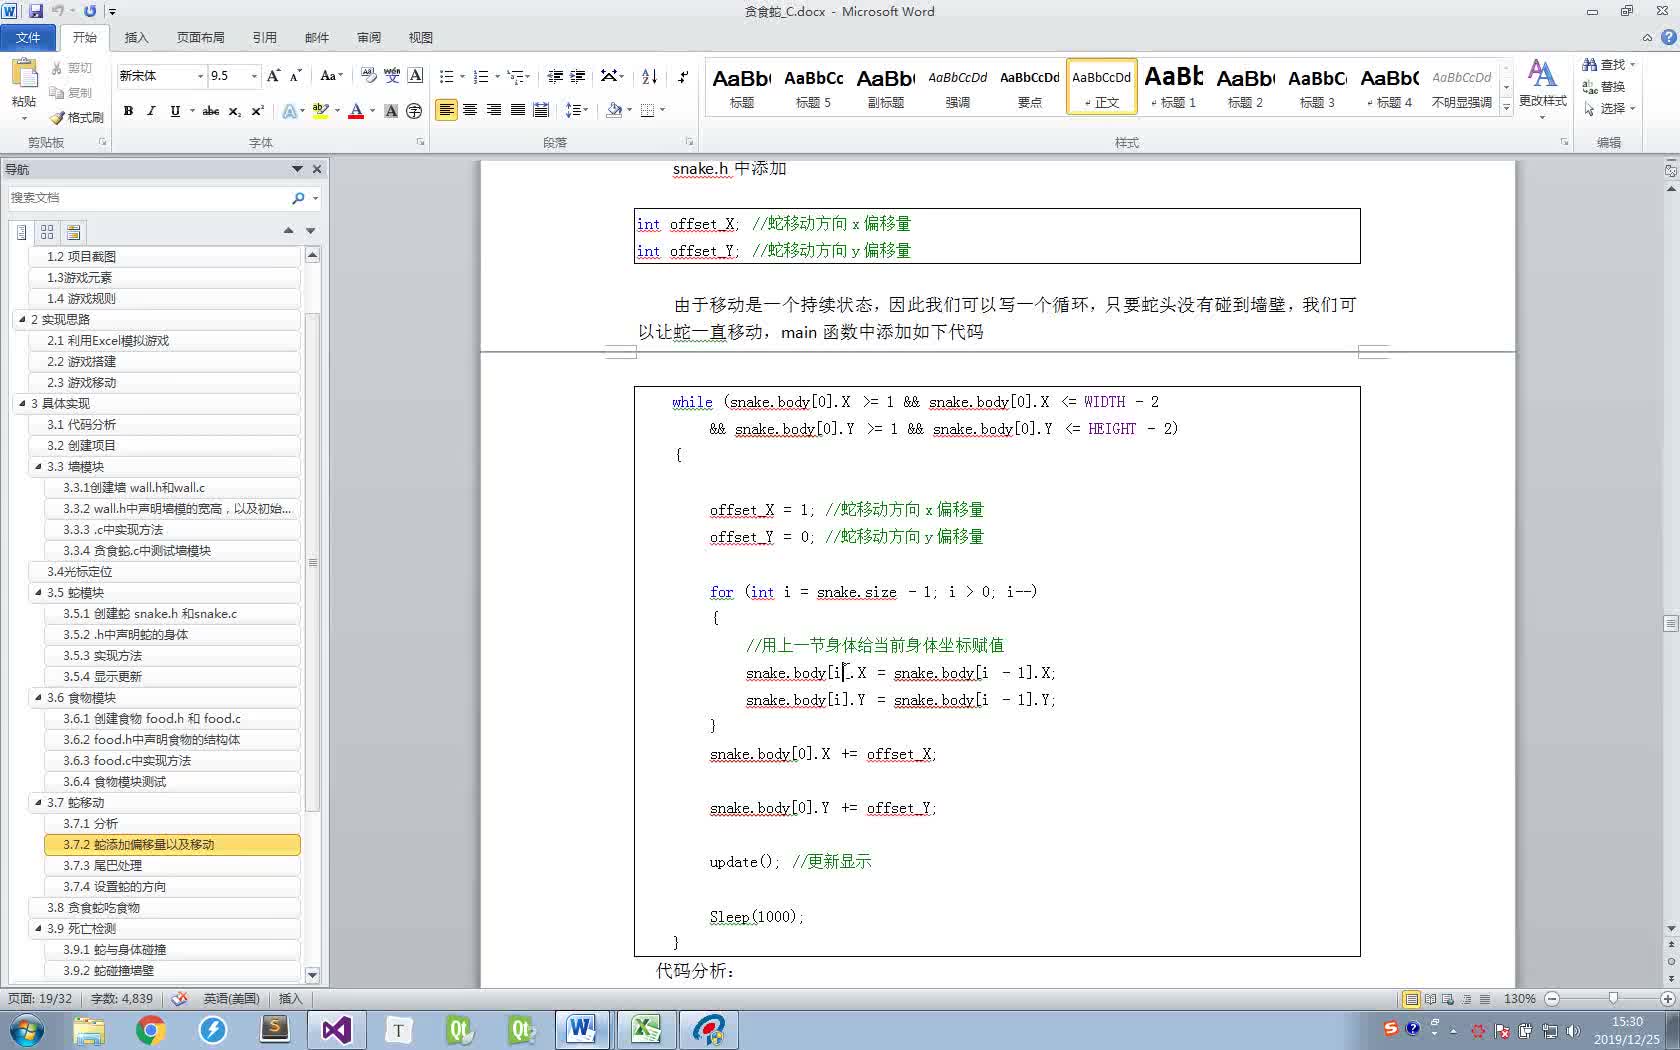Toggle underline formatting
Screen dimensions: 1680x1050
[175, 111]
